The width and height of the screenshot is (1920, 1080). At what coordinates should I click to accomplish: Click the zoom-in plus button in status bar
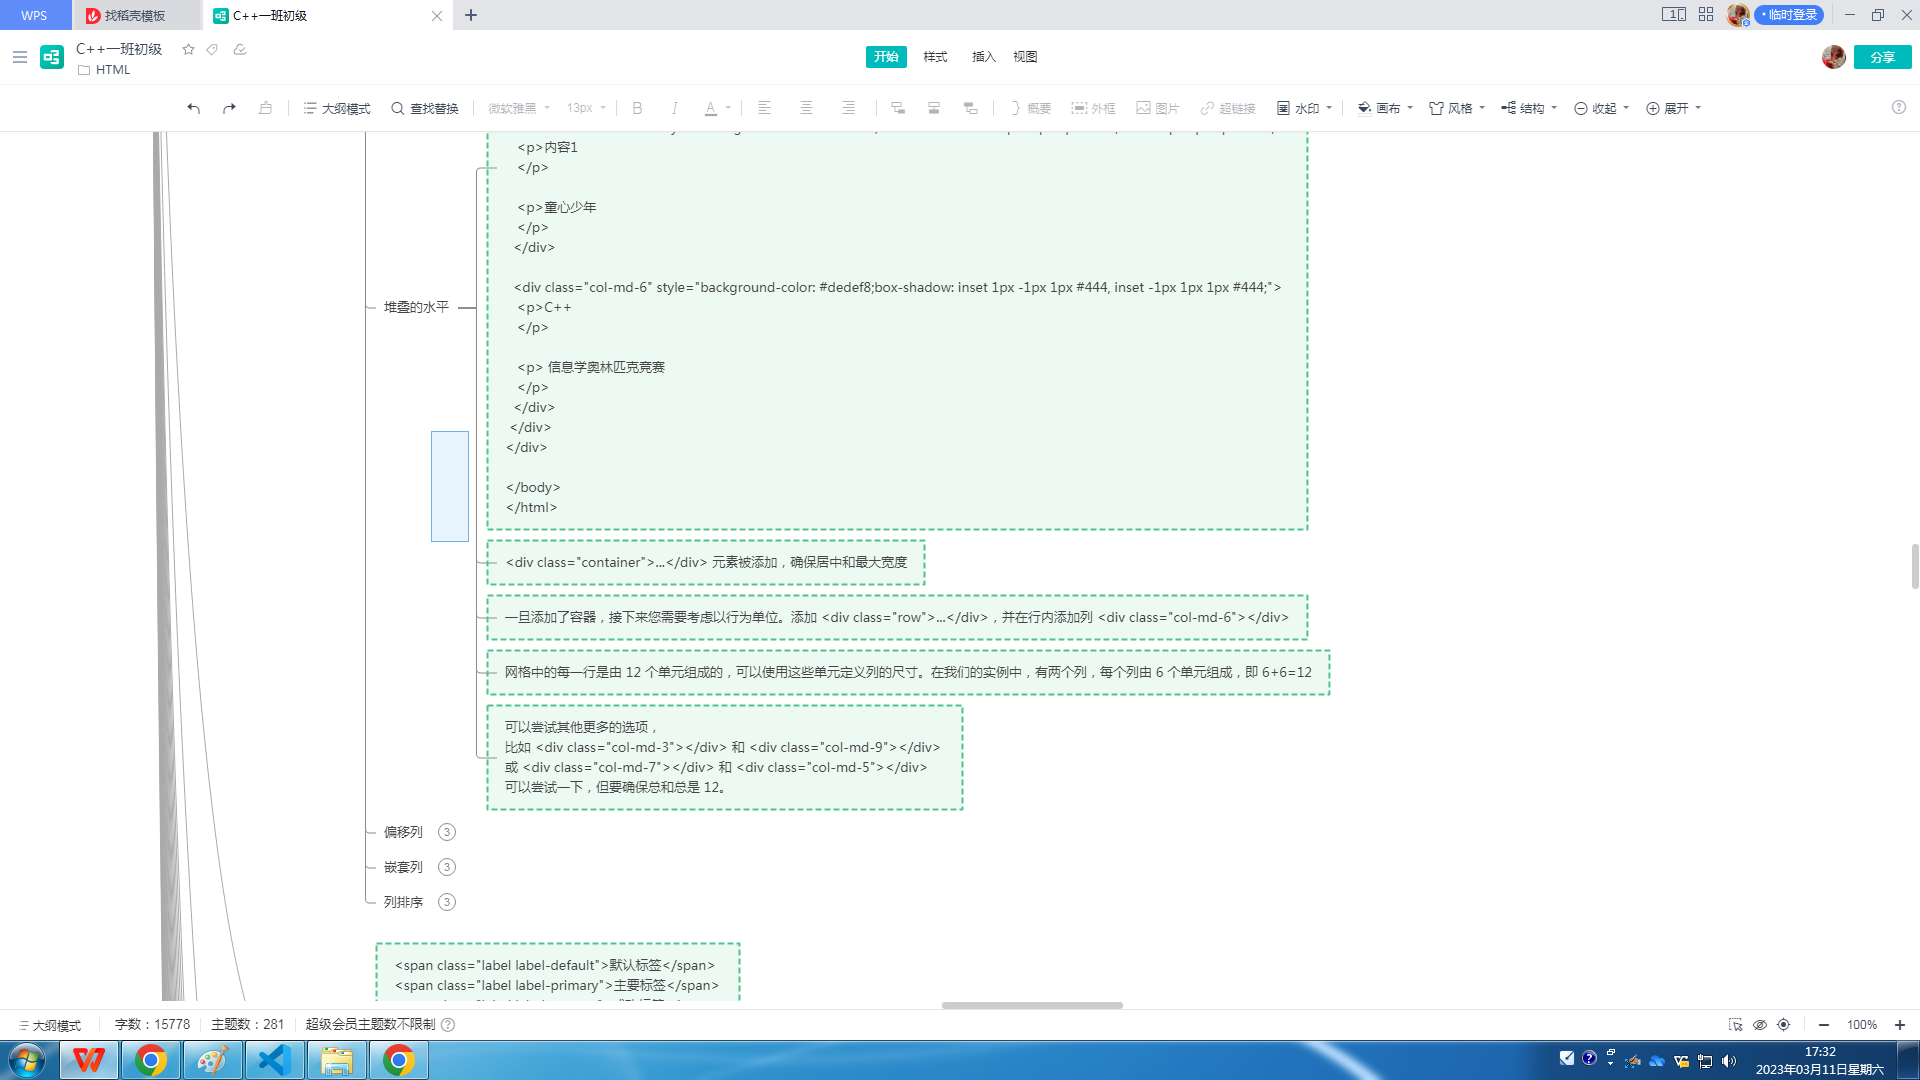coord(1899,1025)
